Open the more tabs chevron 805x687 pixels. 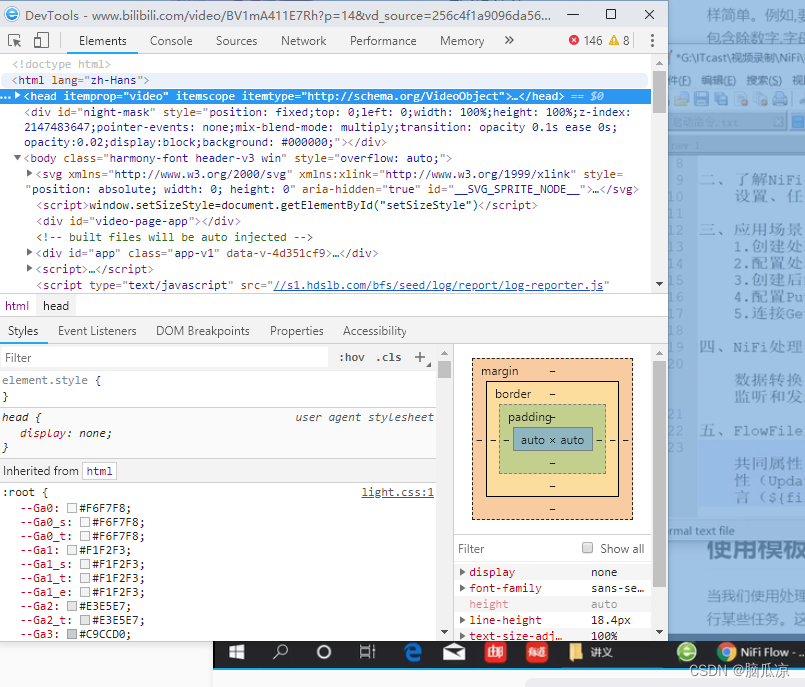click(509, 40)
